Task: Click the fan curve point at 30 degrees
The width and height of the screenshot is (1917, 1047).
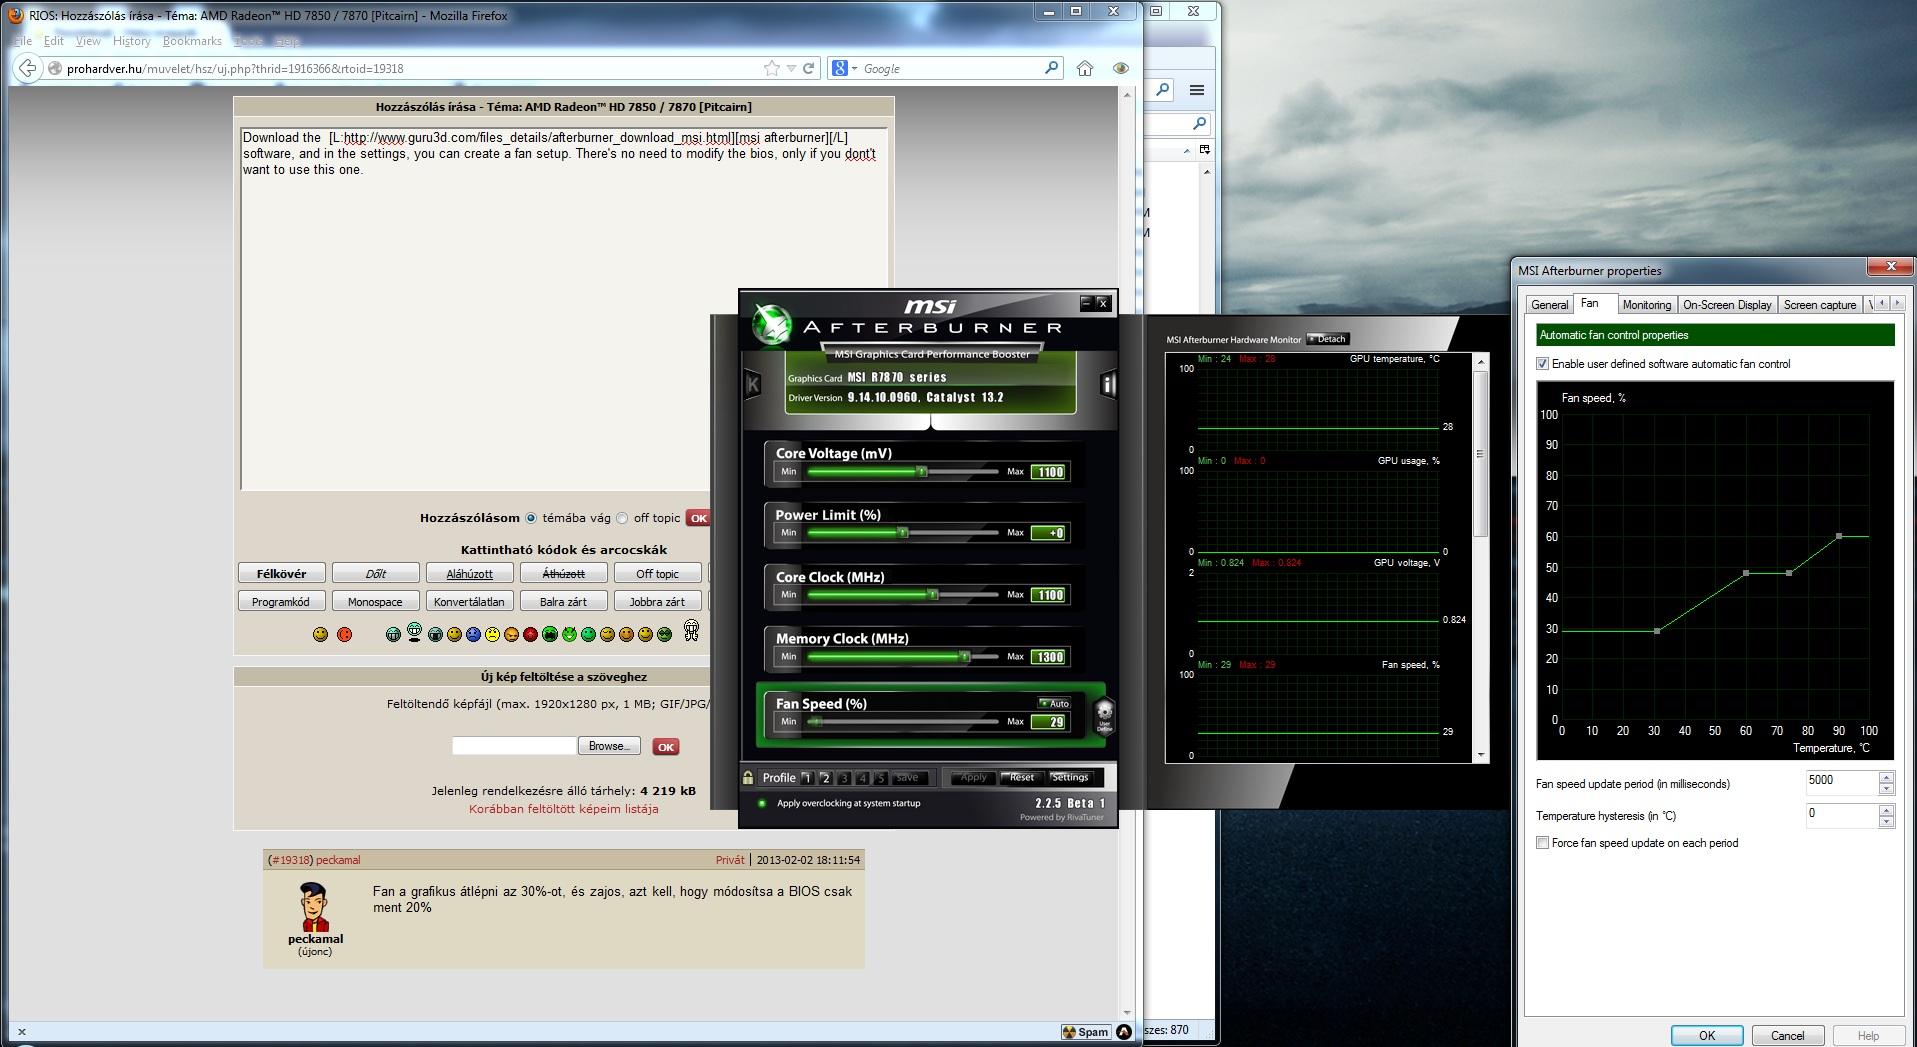Action: 1657,631
